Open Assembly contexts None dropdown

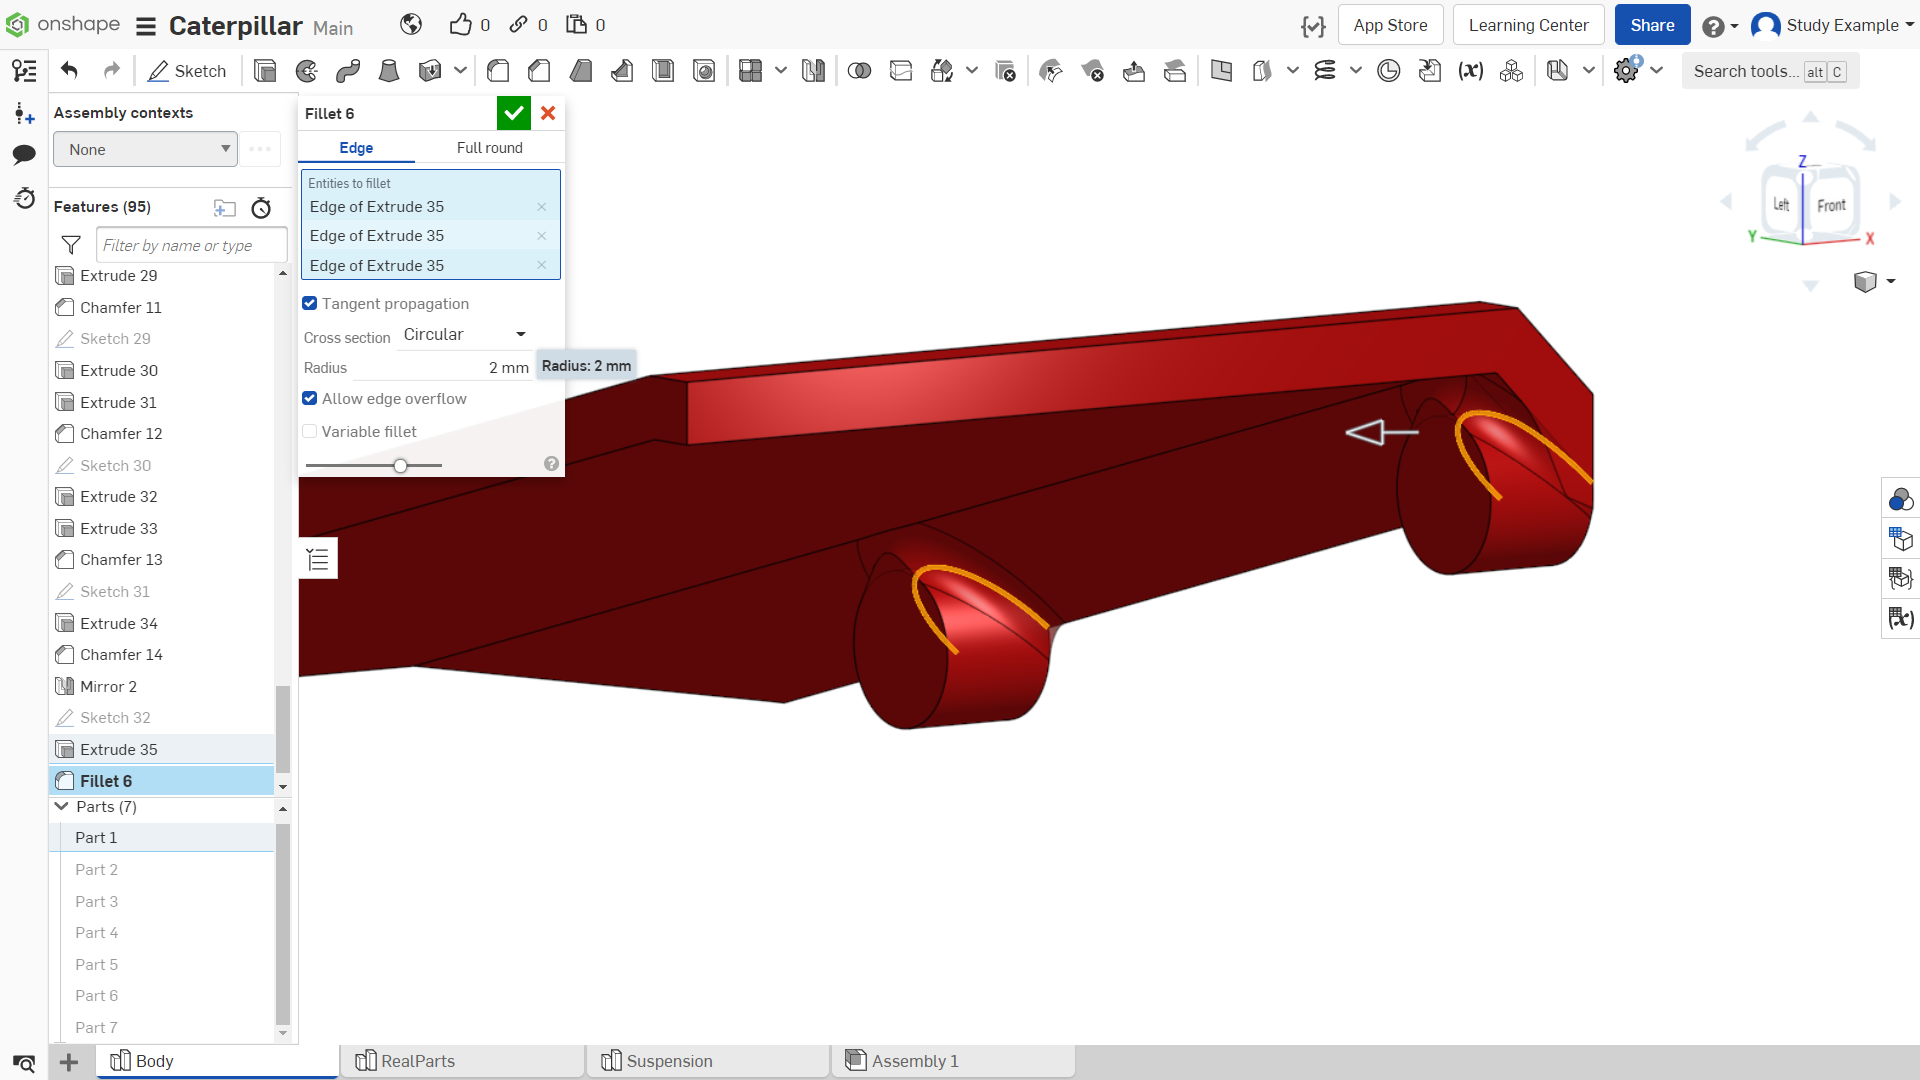coord(146,149)
